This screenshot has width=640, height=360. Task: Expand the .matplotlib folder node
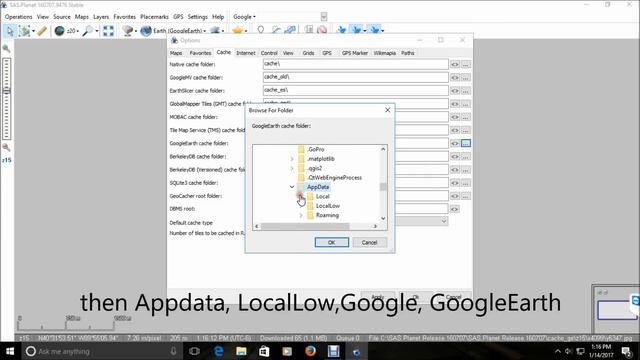point(292,159)
